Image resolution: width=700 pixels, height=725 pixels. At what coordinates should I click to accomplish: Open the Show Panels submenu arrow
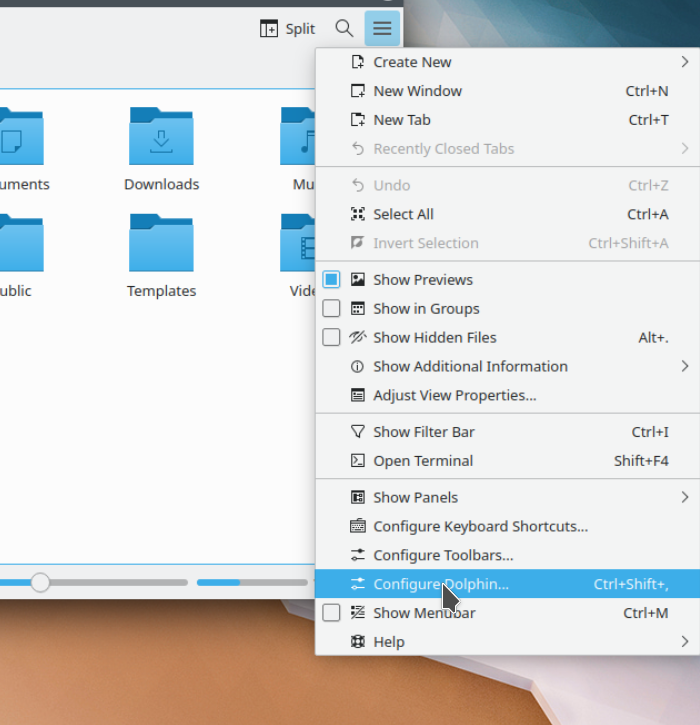pos(685,497)
